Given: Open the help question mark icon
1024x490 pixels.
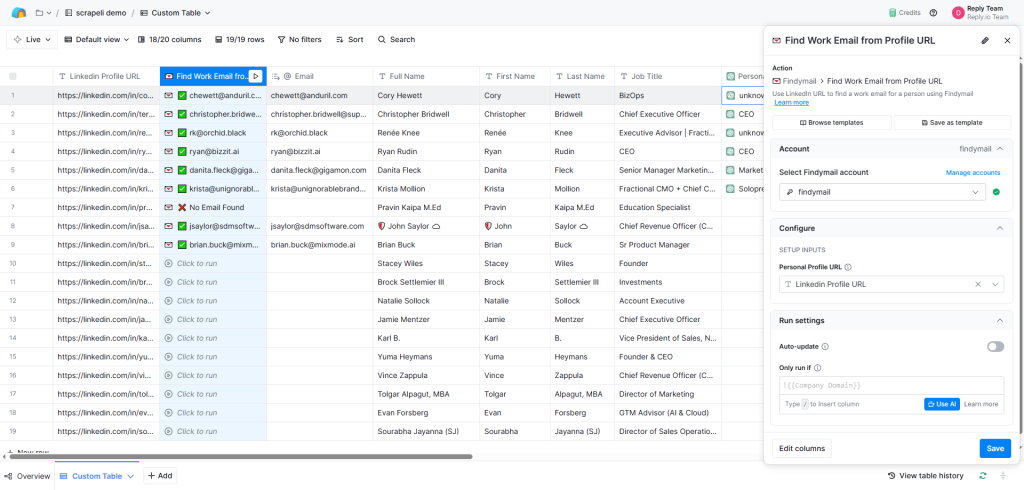Looking at the screenshot, I should [x=933, y=12].
